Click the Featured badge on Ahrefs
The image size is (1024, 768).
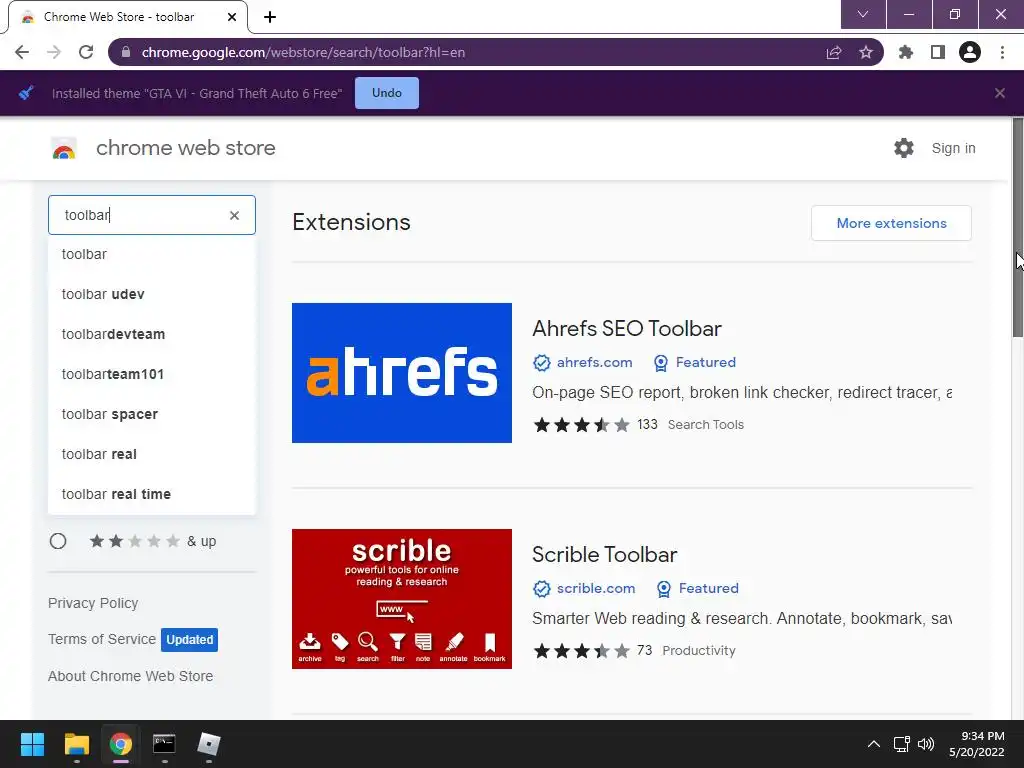[695, 362]
